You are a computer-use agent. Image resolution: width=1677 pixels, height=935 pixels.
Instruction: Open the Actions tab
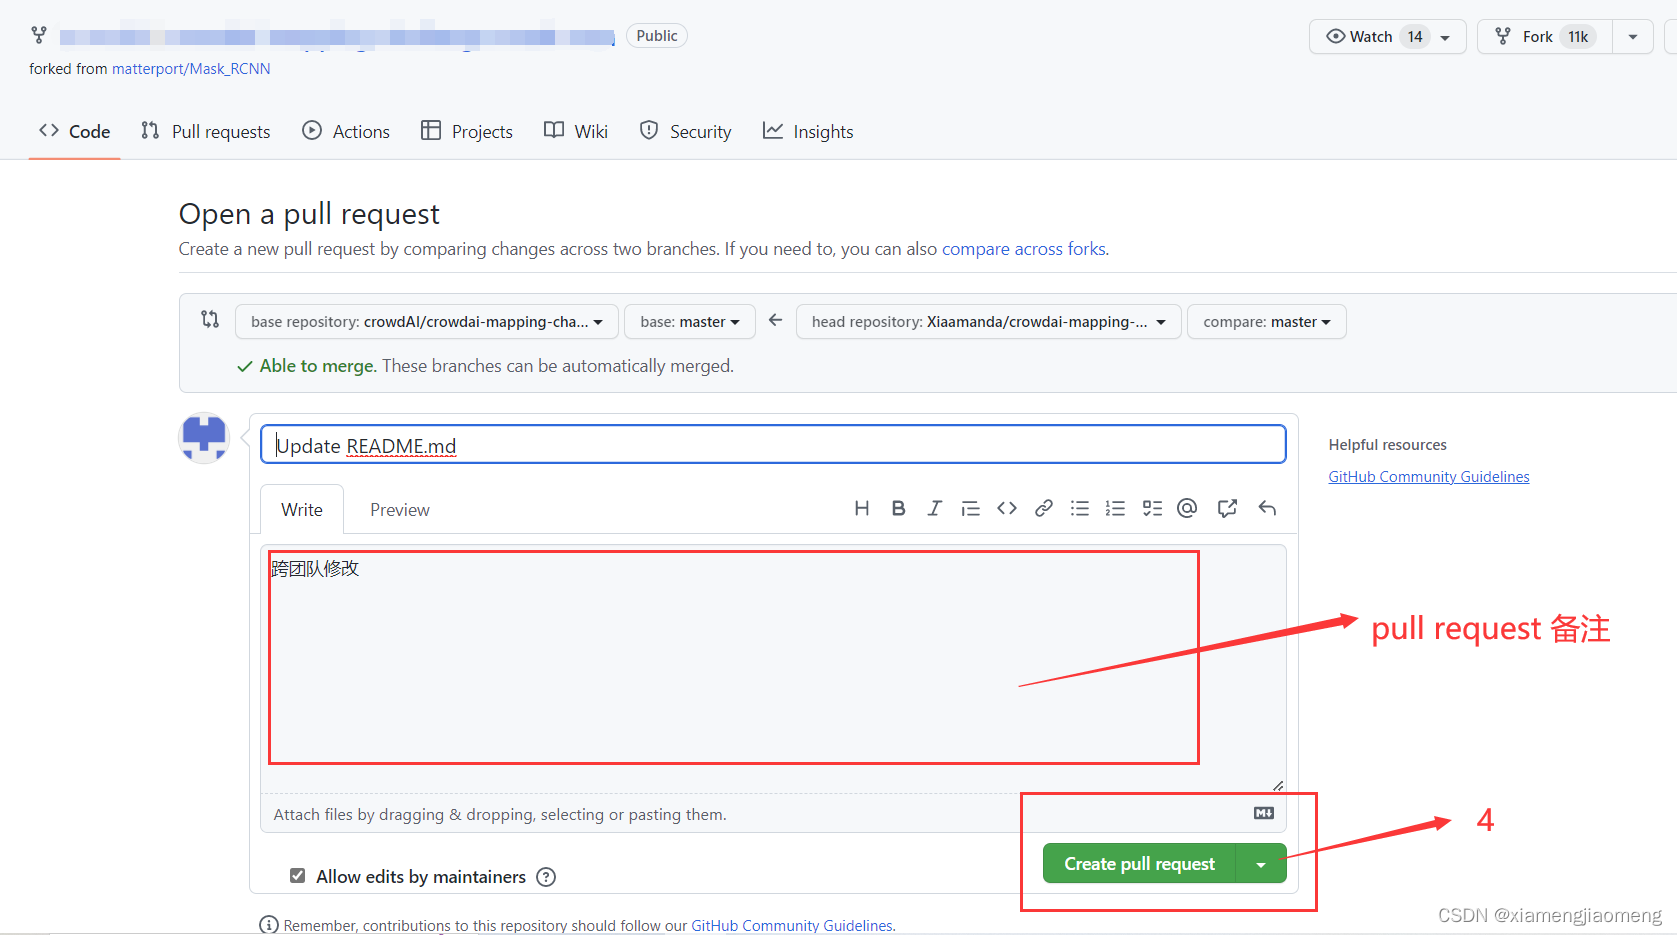coord(346,131)
